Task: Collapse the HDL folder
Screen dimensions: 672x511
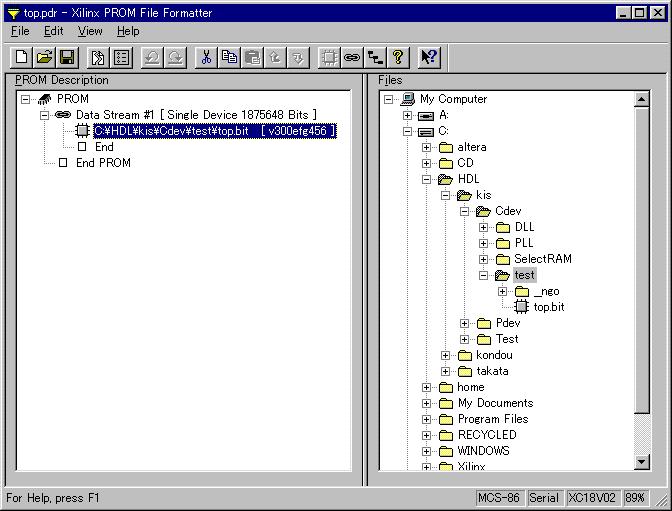Action: 426,179
